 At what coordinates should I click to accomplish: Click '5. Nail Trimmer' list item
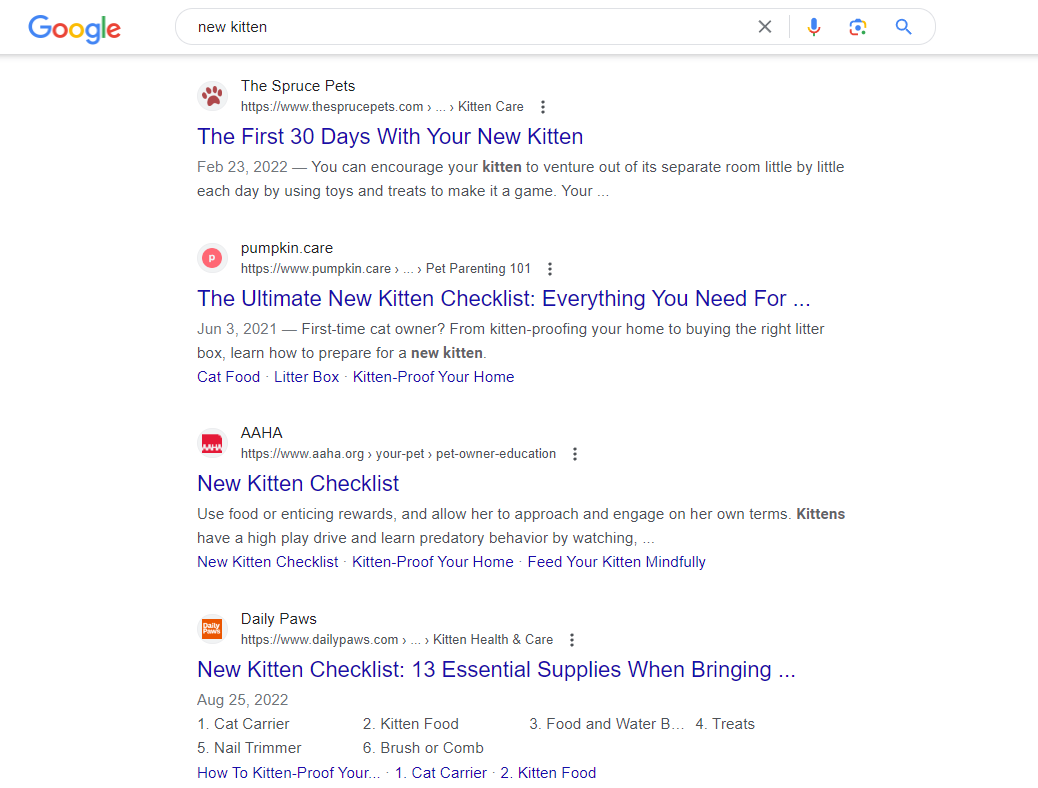point(249,748)
